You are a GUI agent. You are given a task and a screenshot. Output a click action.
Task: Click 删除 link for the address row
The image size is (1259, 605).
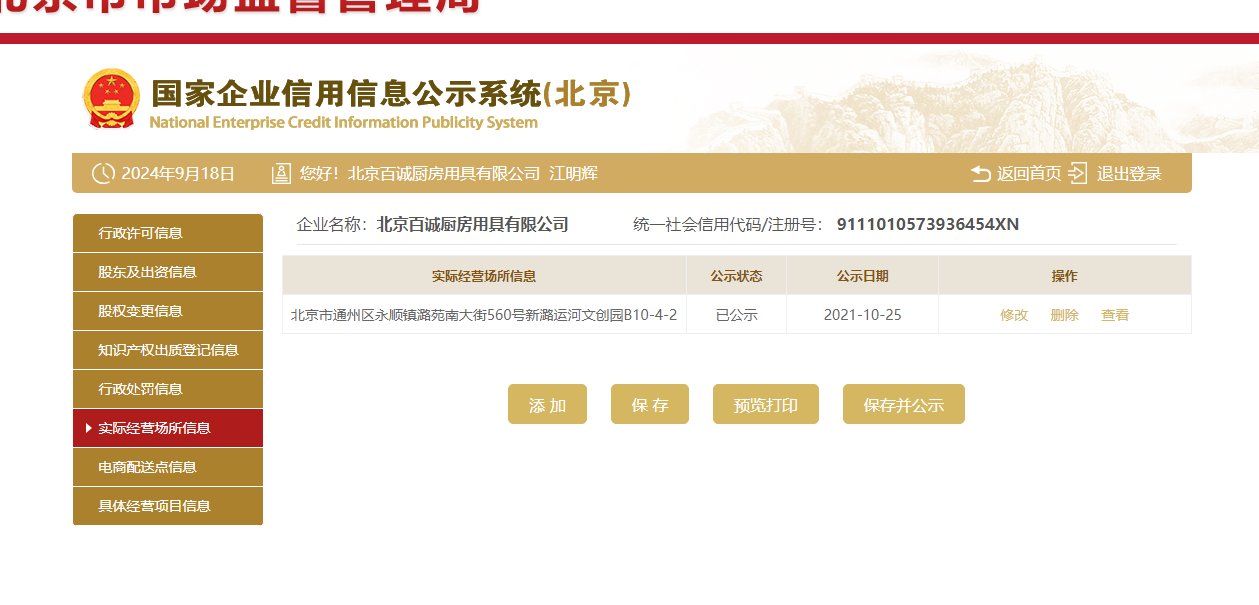click(x=1065, y=314)
